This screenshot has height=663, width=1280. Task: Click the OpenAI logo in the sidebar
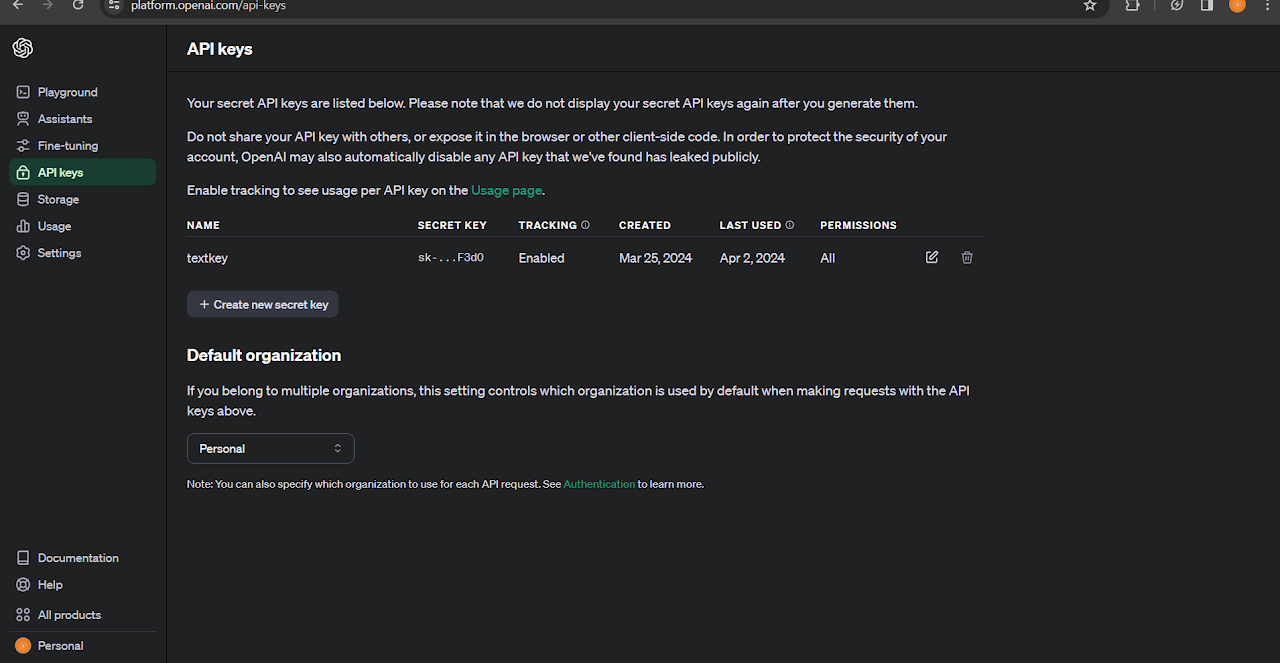click(23, 48)
